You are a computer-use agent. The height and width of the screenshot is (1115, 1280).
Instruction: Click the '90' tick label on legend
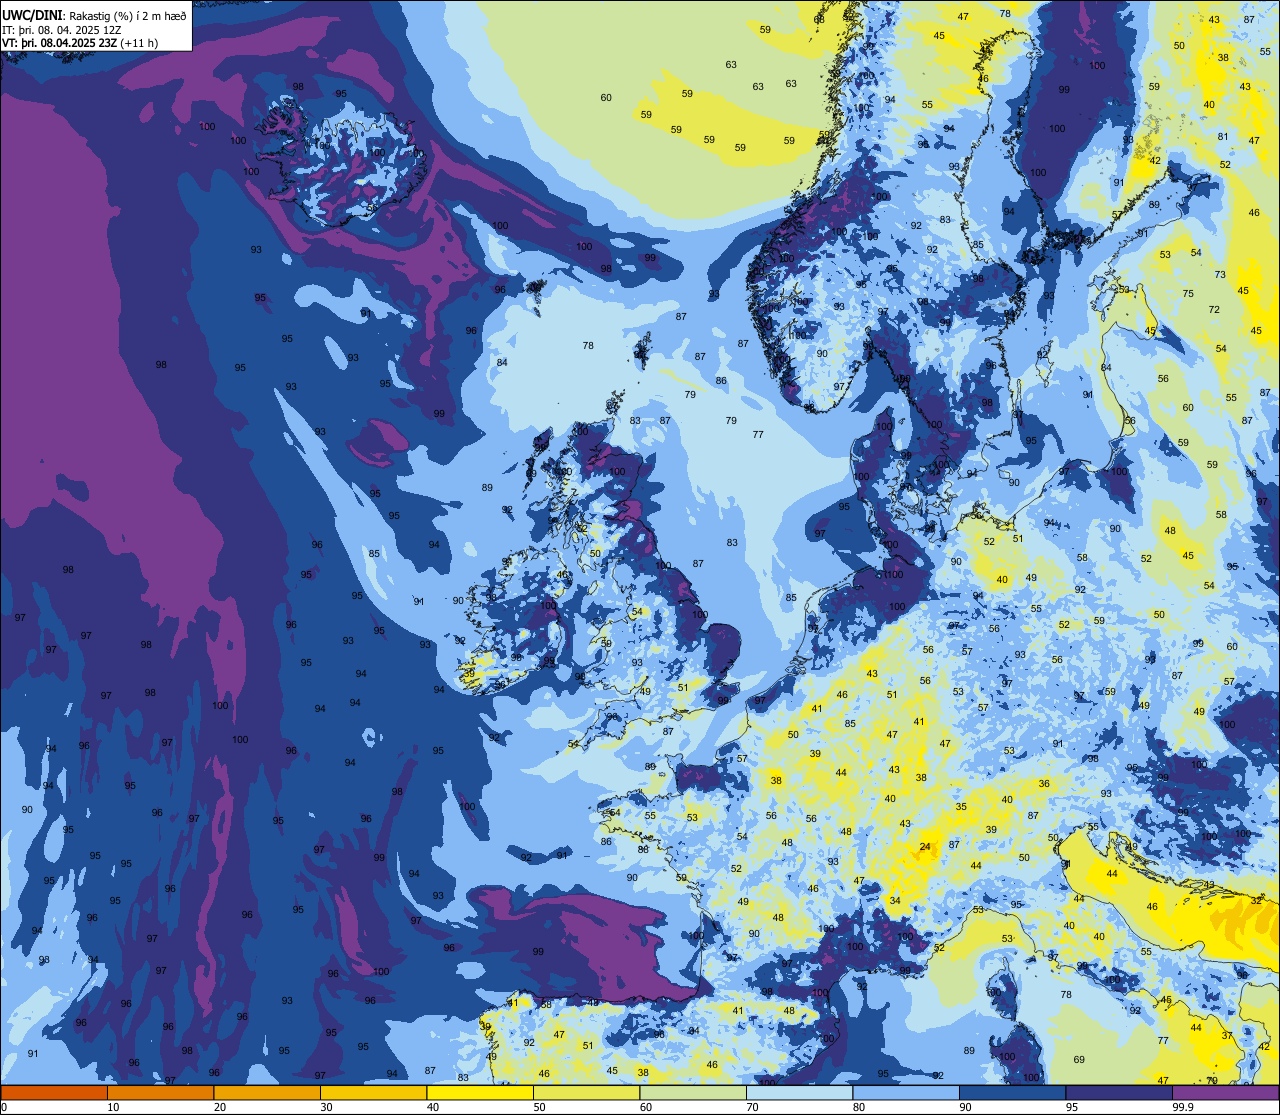click(x=965, y=1107)
